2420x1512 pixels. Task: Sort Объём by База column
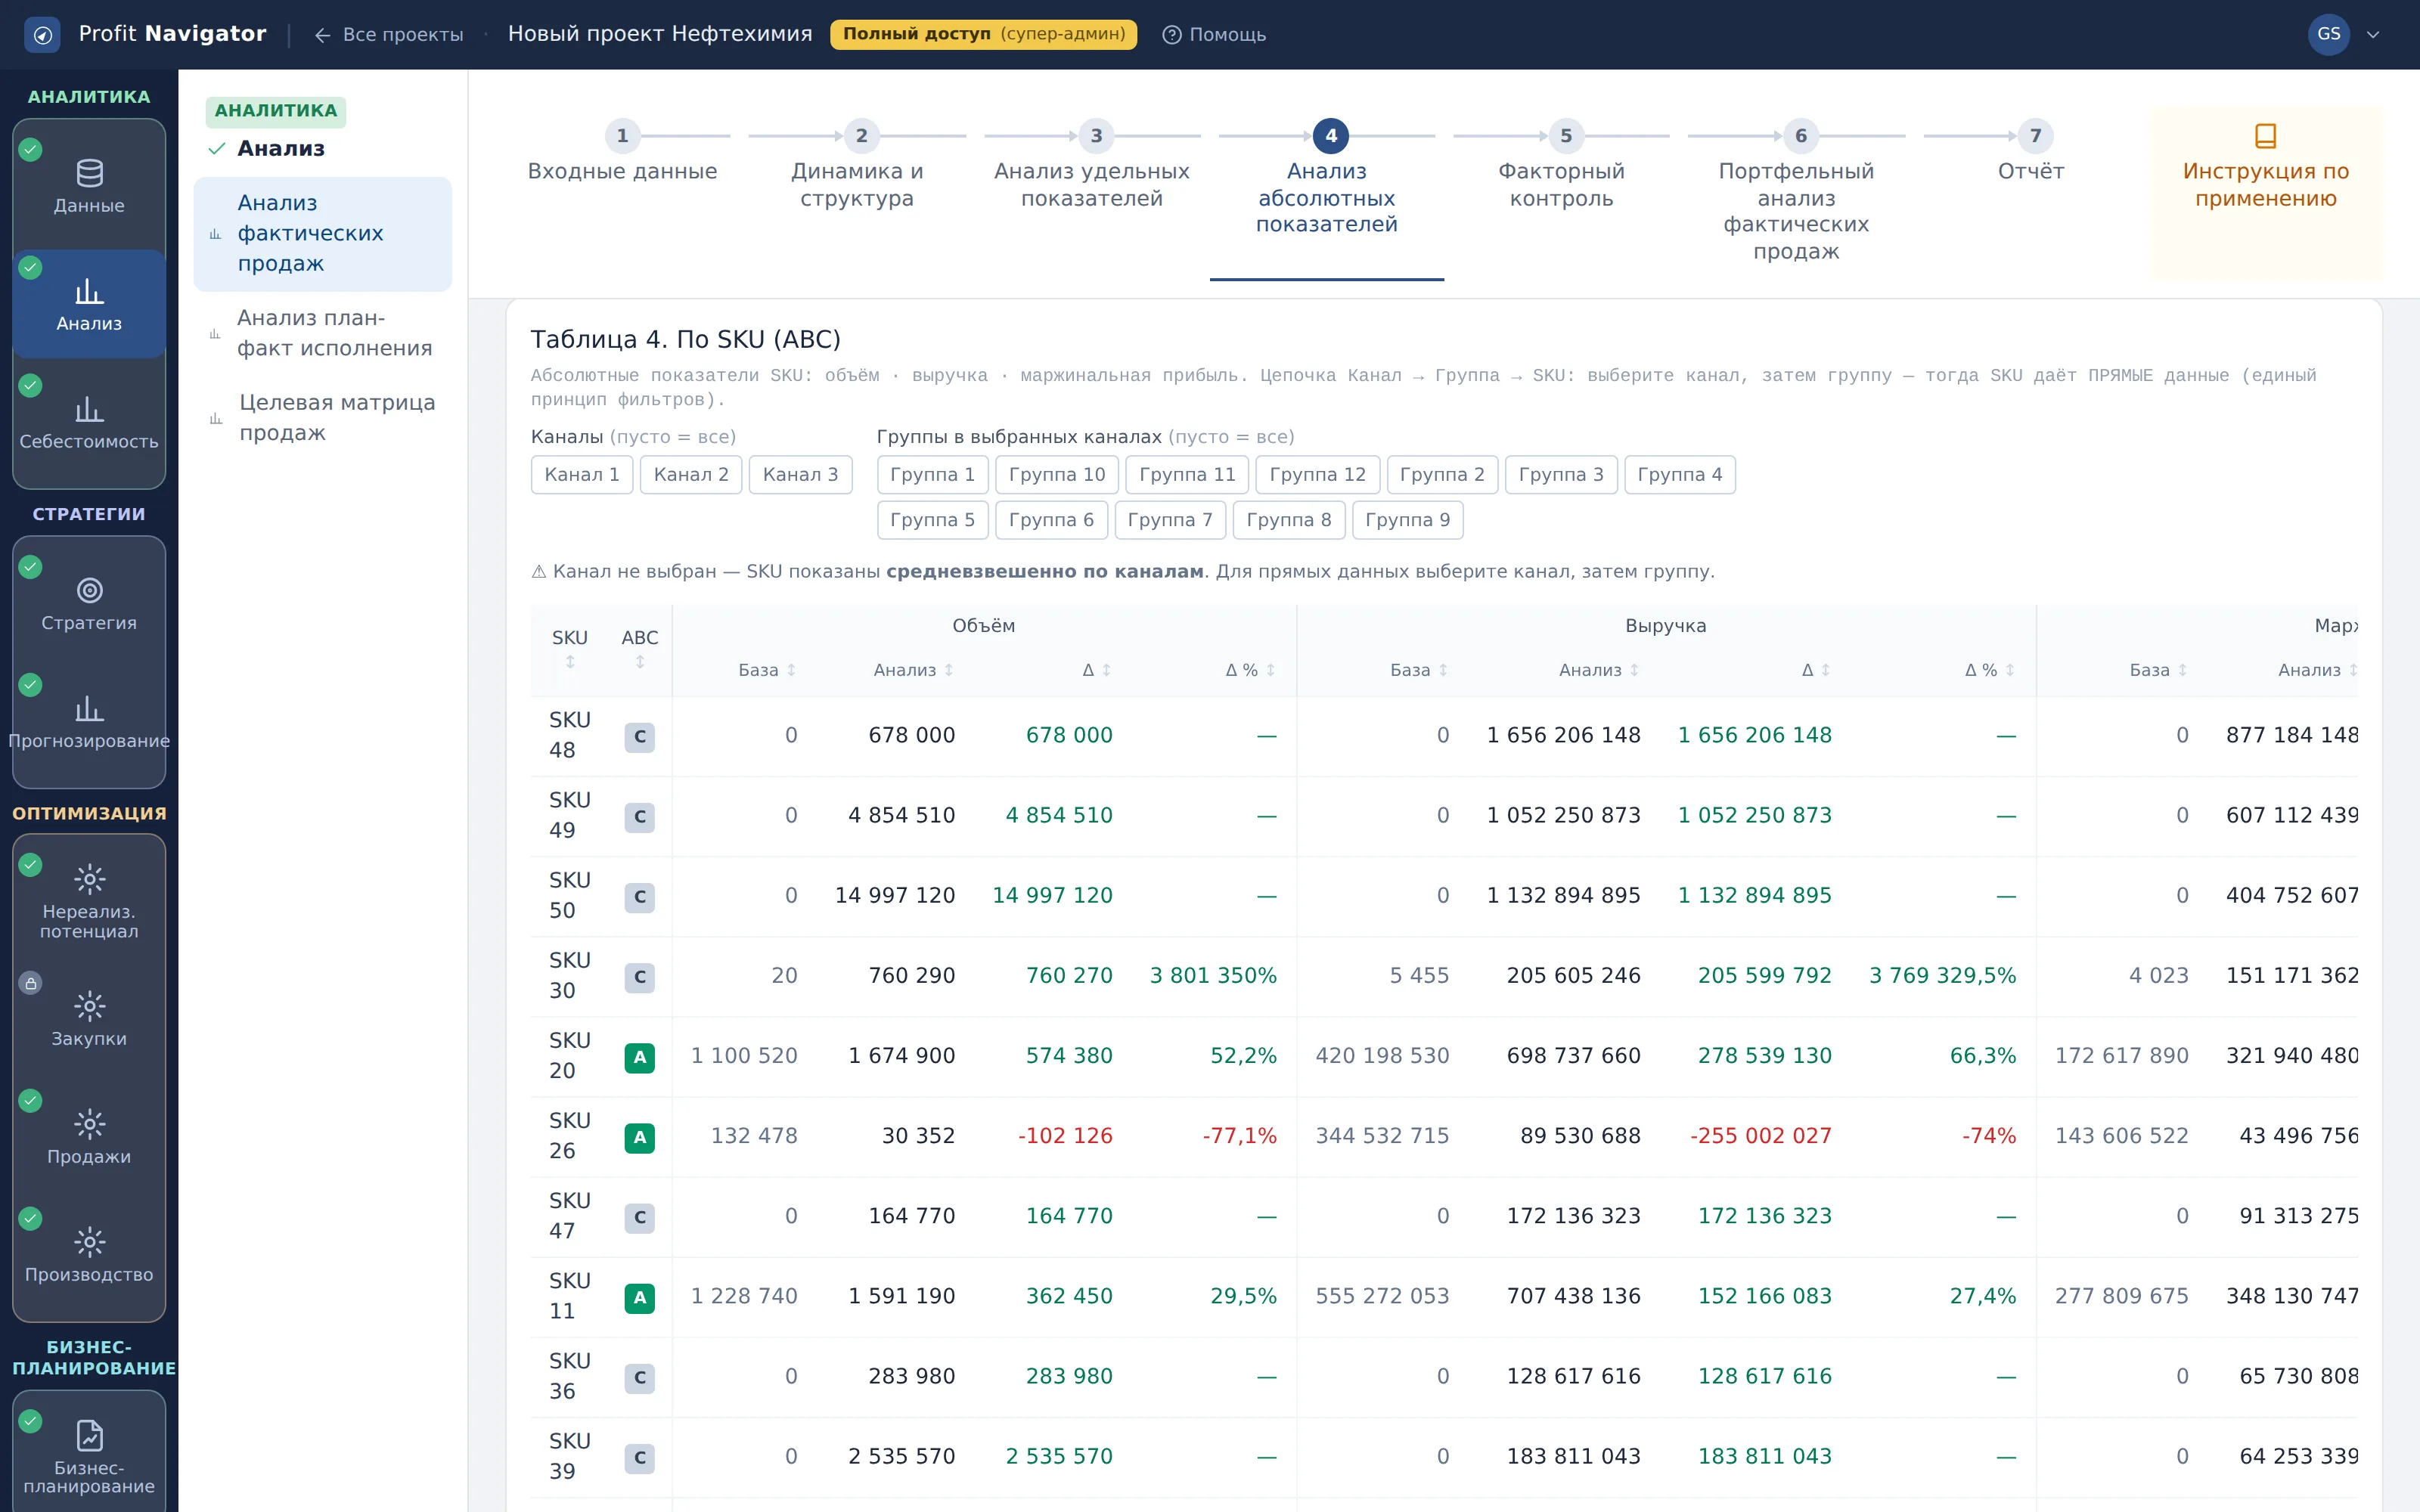[767, 670]
